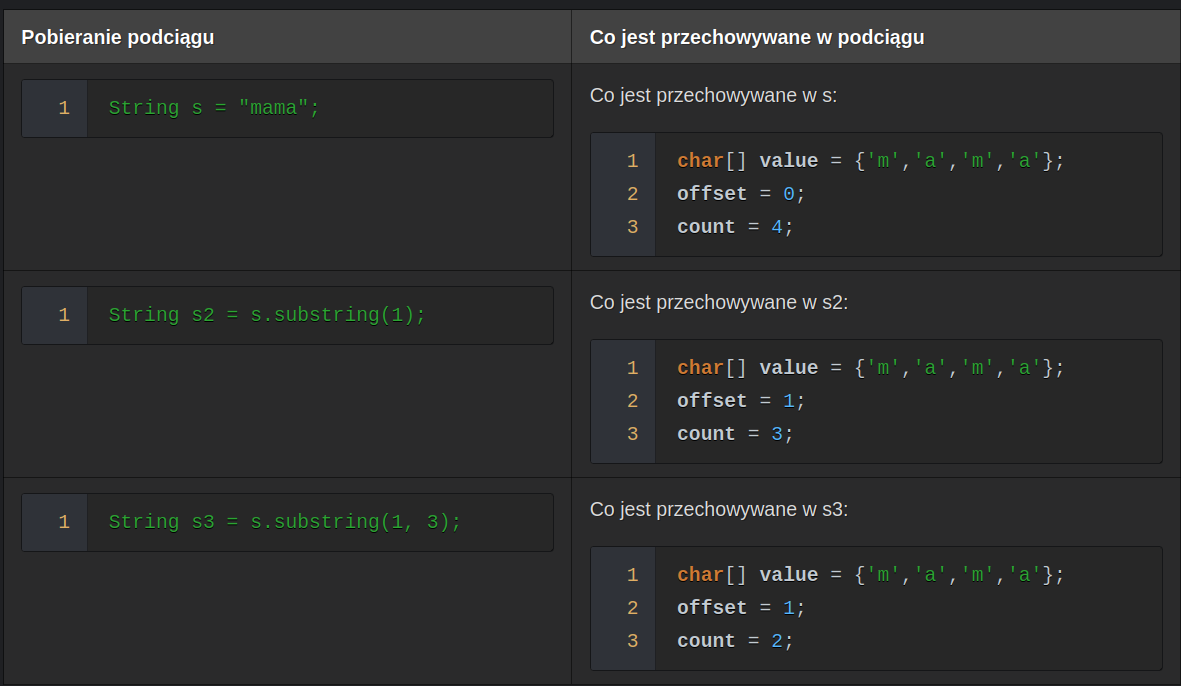Image resolution: width=1181 pixels, height=686 pixels.
Task: Click the char[] value line under the s3 label
Action: pyautogui.click(x=870, y=575)
